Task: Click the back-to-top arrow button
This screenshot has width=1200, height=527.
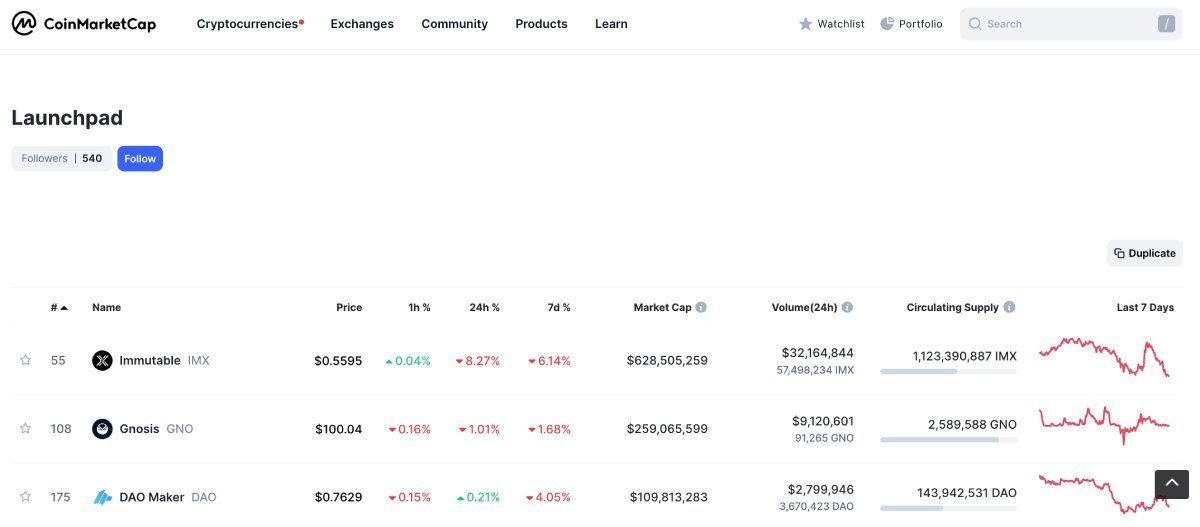Action: click(x=1172, y=484)
